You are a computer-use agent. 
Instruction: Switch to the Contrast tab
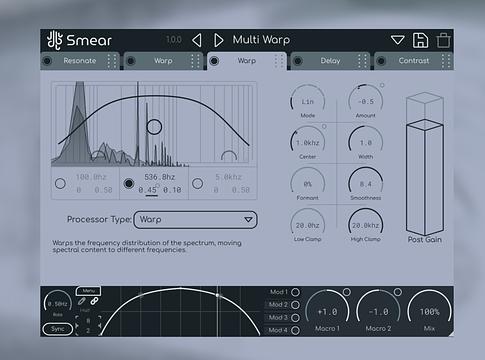tap(414, 61)
